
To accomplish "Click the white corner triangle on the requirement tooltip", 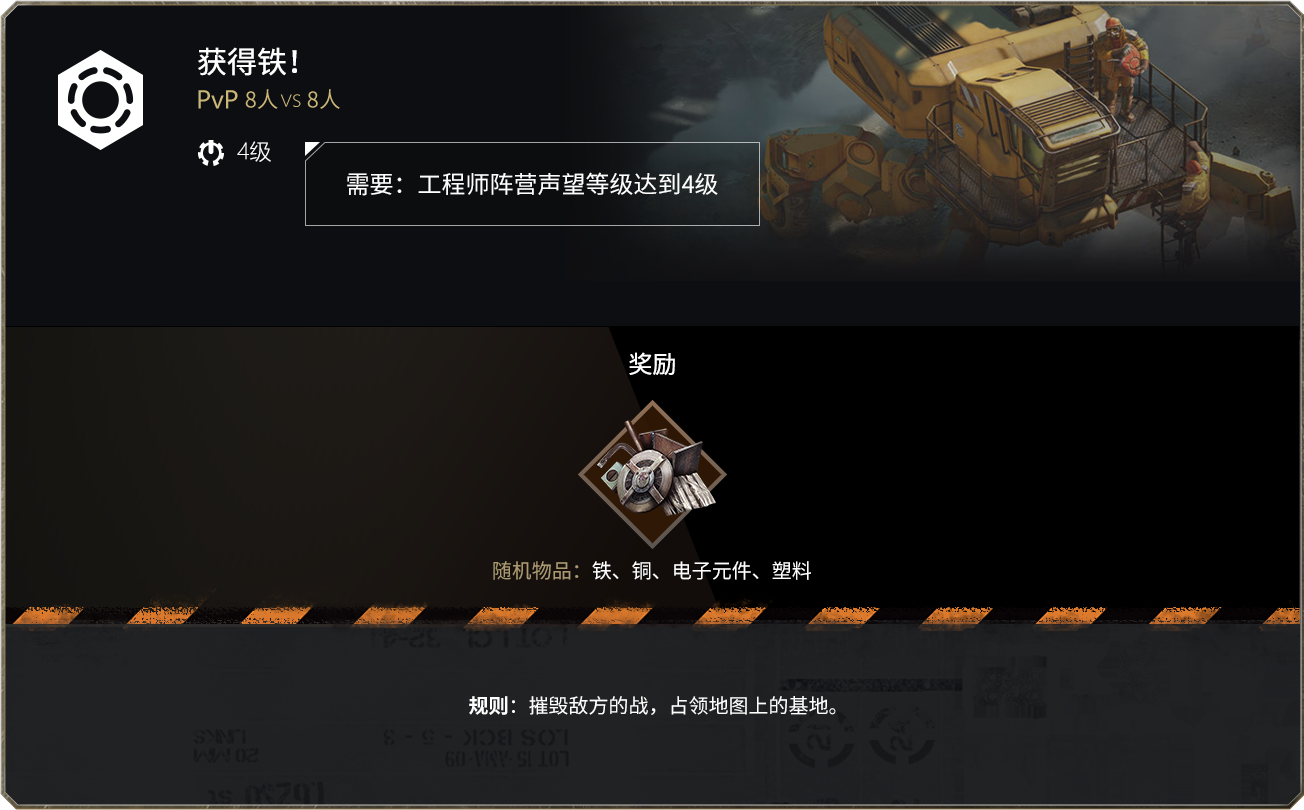I will [x=312, y=149].
